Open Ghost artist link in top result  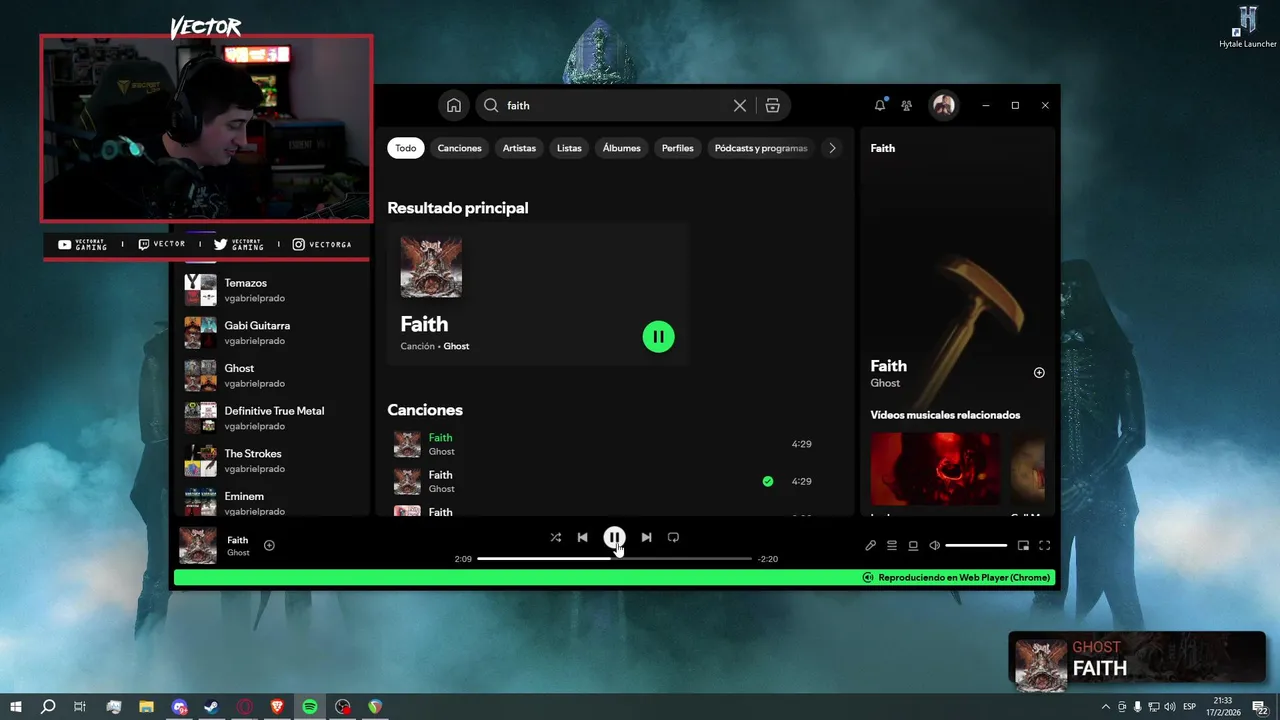click(456, 346)
